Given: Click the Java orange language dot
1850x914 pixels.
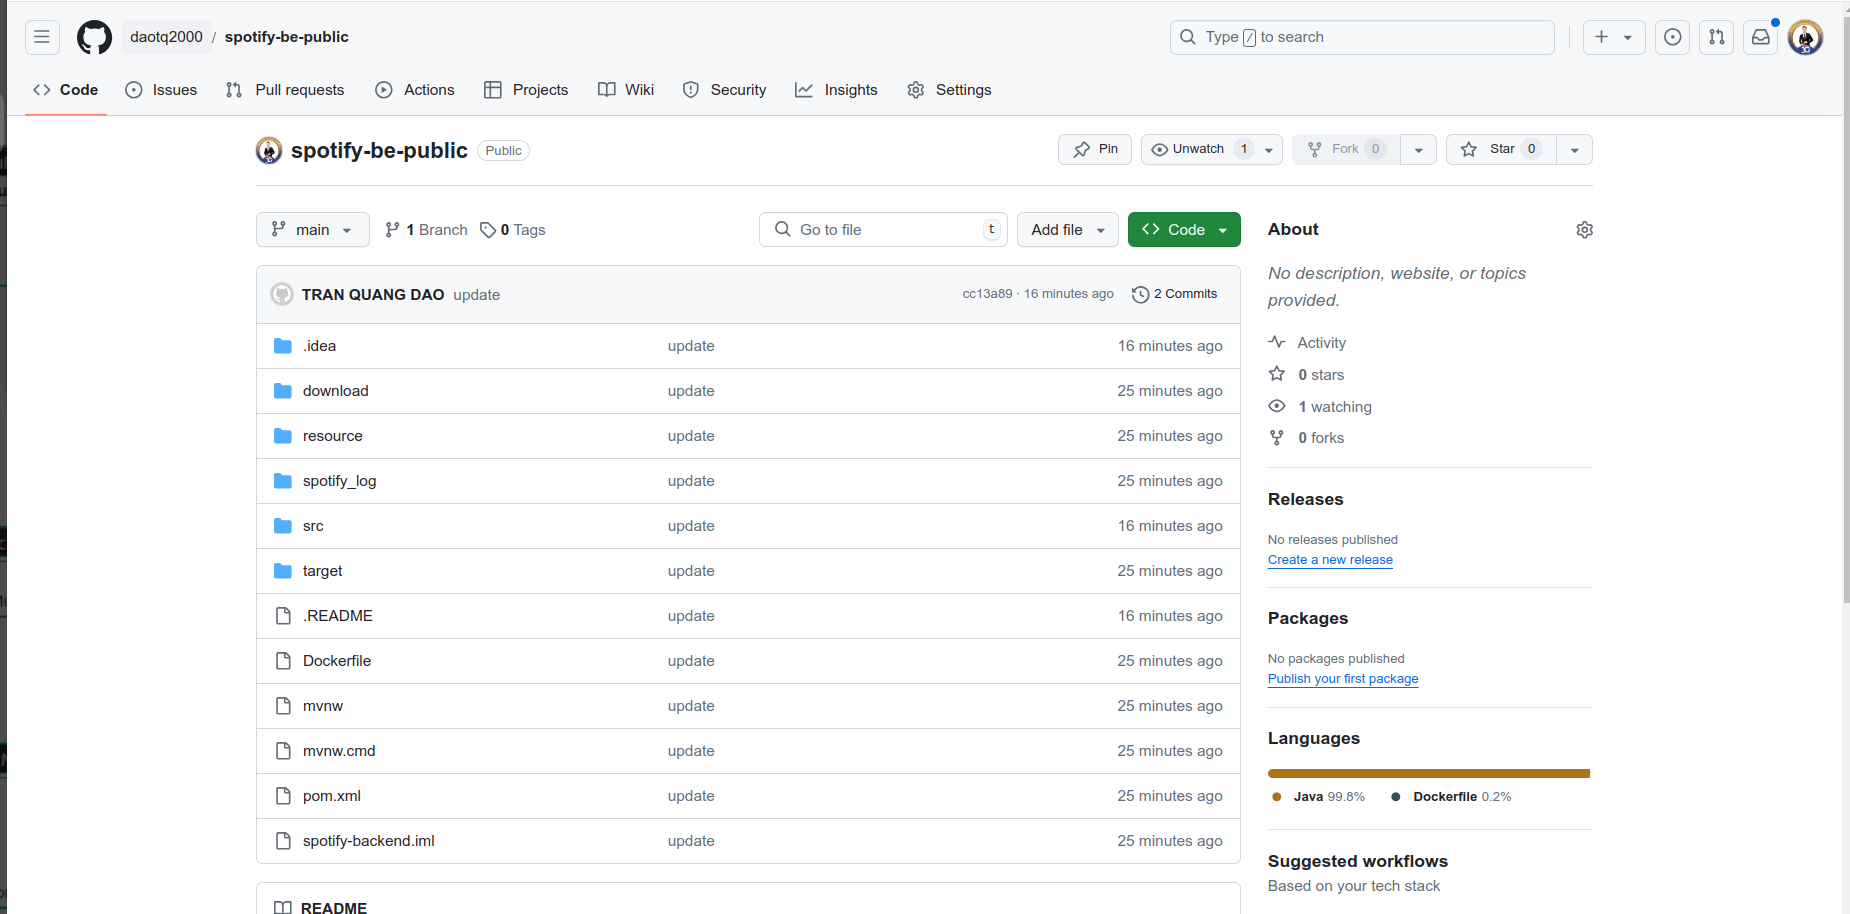Looking at the screenshot, I should (1277, 797).
